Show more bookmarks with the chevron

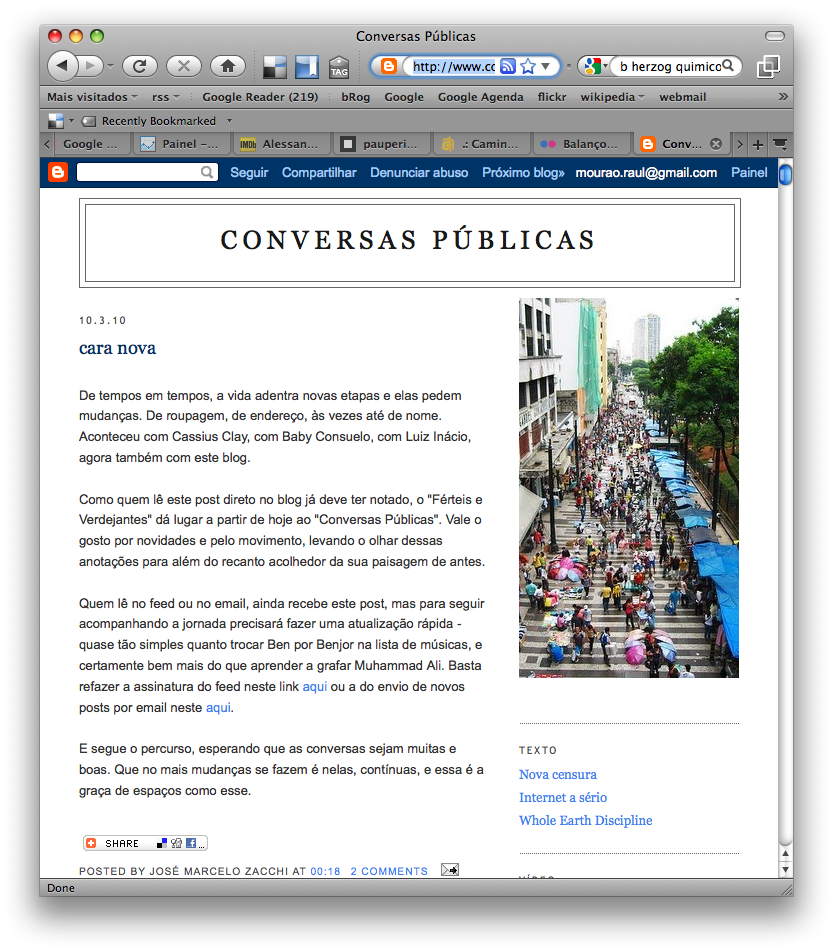click(783, 96)
